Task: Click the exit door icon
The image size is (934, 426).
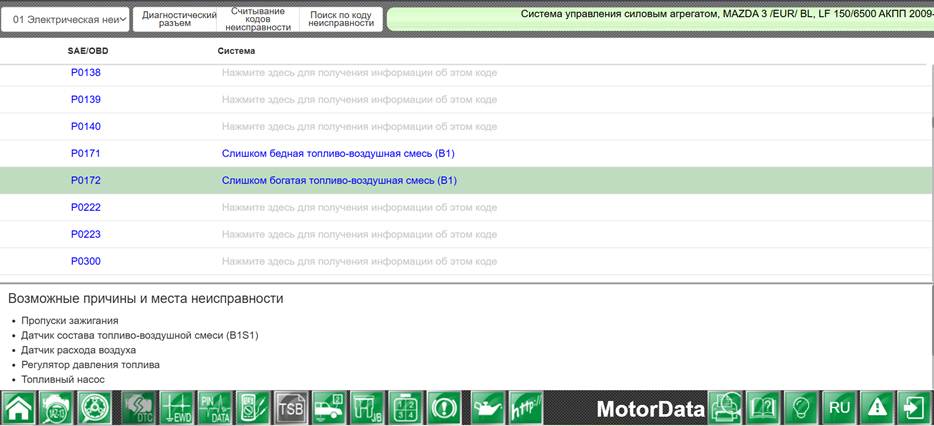Action: tap(915, 408)
